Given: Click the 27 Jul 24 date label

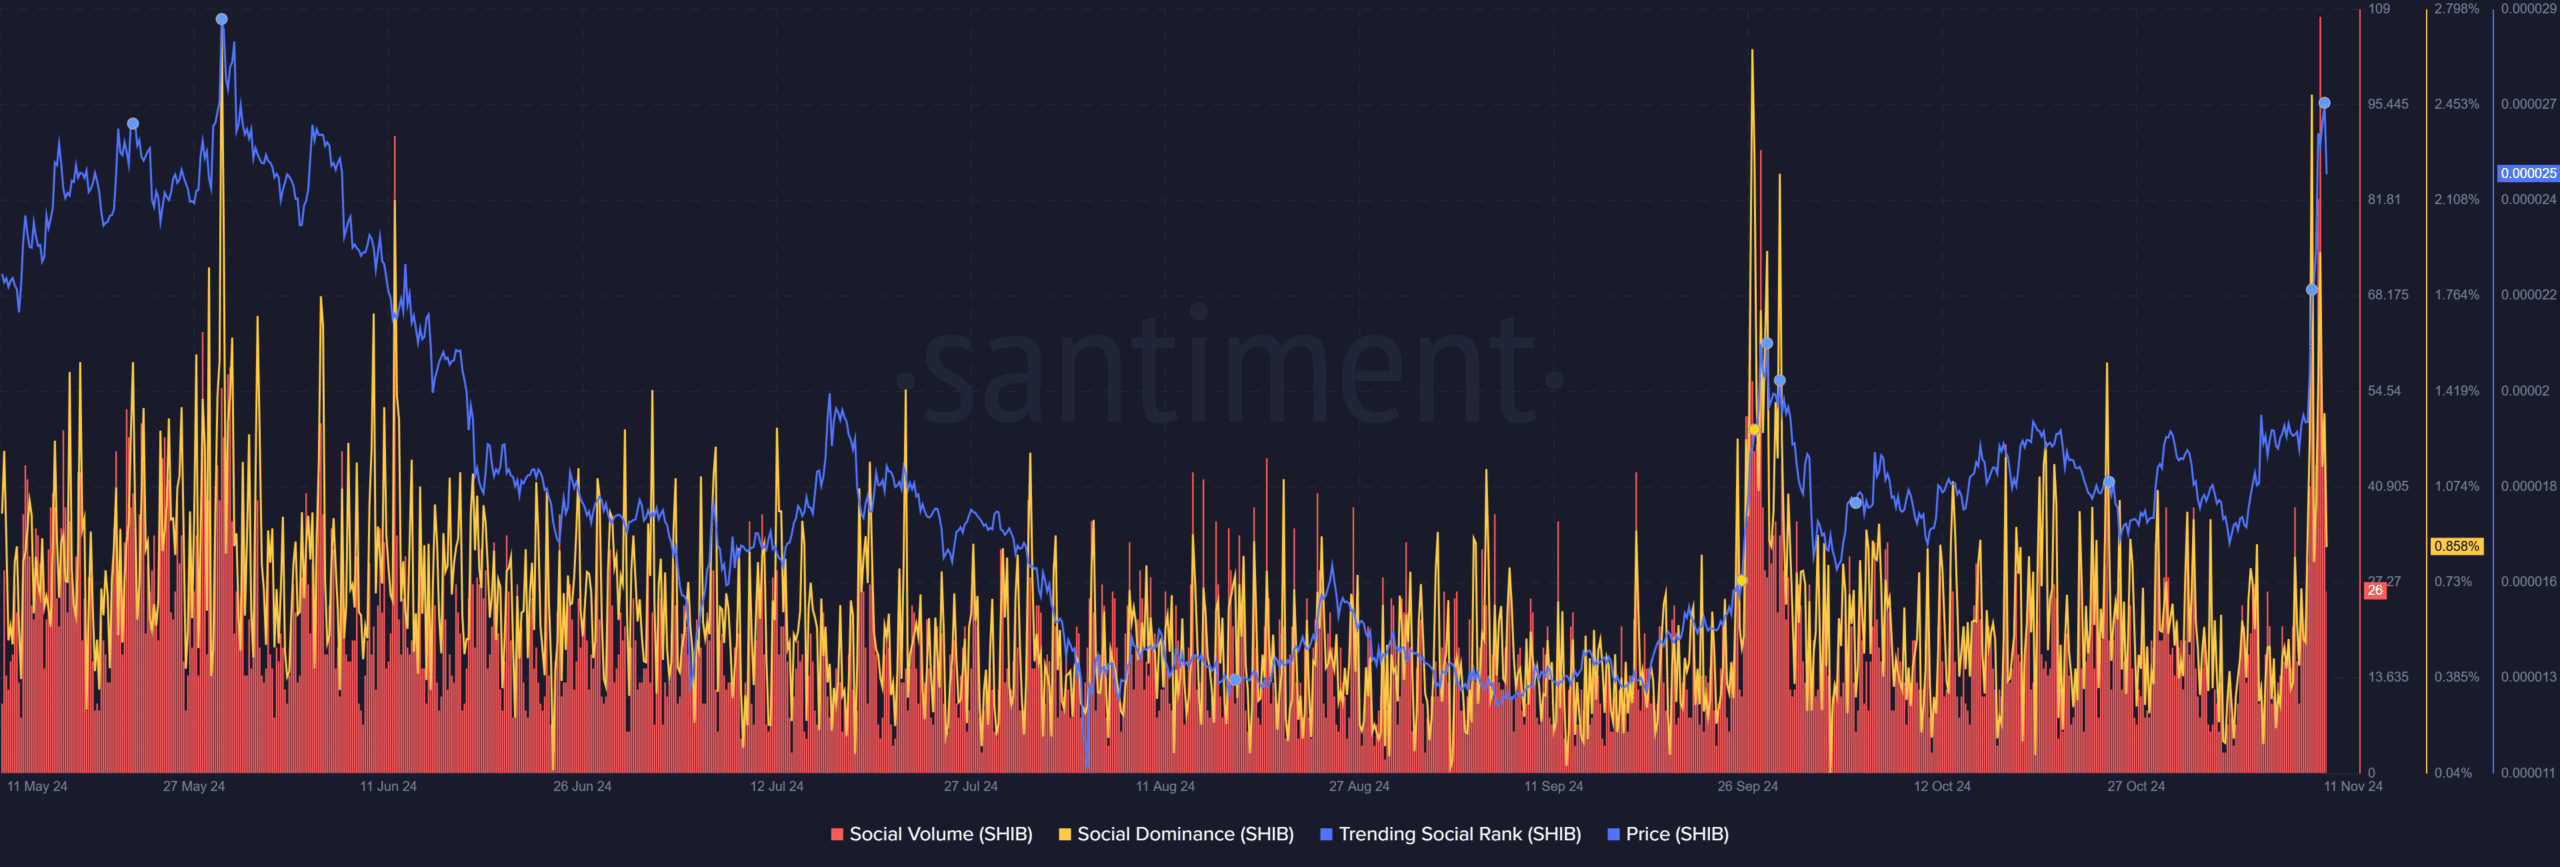Looking at the screenshot, I should click(971, 786).
